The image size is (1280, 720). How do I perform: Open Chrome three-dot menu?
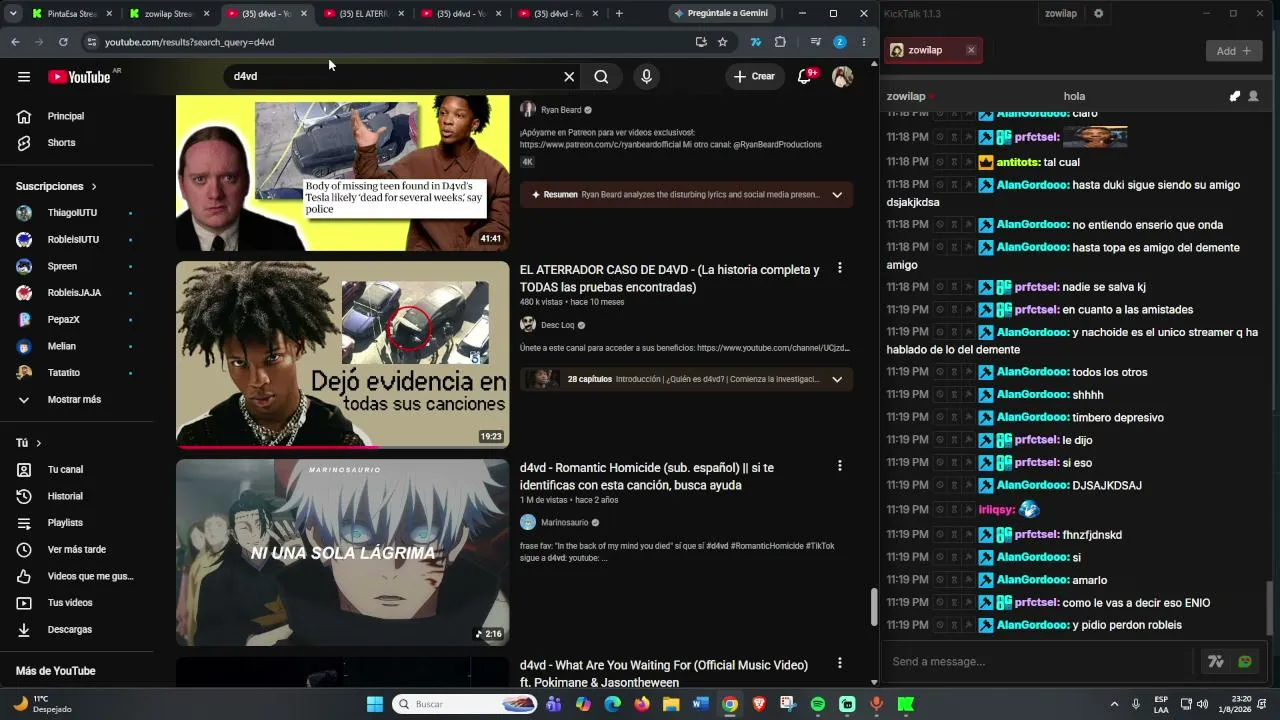click(864, 42)
